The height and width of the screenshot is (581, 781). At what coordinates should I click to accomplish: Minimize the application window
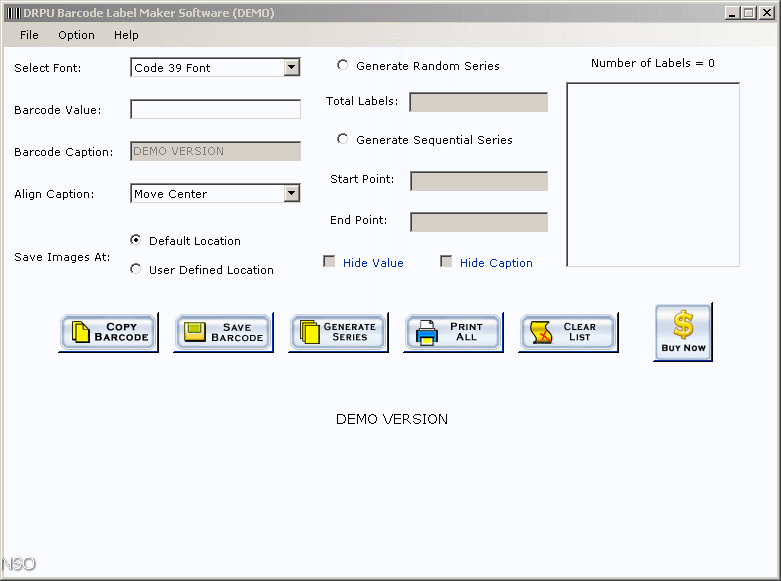click(732, 13)
